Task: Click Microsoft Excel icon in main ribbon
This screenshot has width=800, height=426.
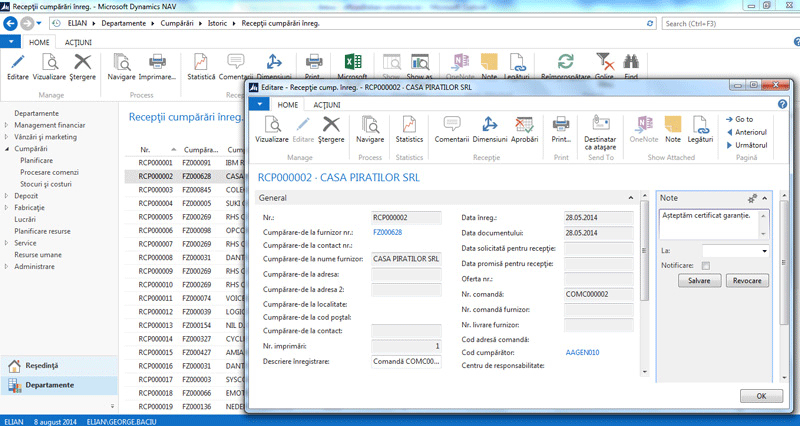Action: pos(353,63)
